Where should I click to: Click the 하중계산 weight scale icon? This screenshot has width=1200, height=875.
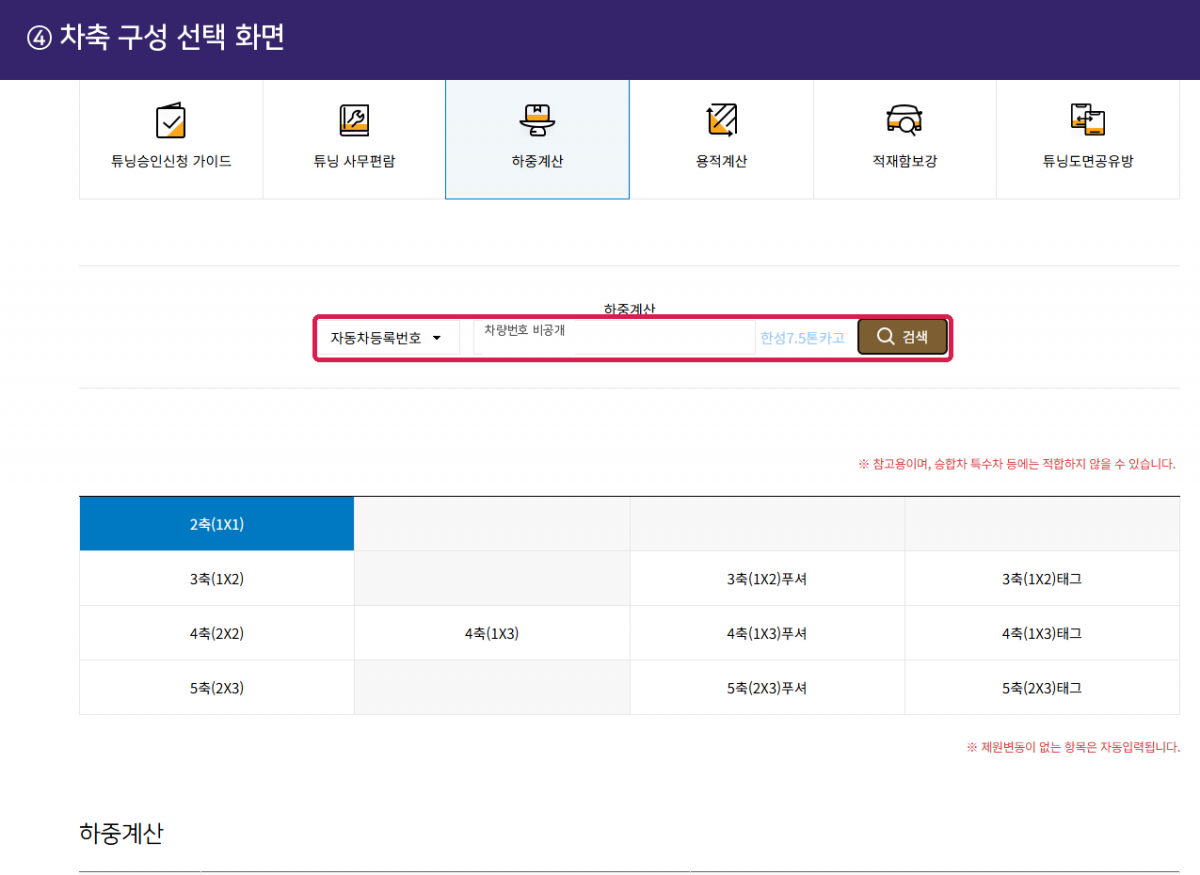click(537, 121)
